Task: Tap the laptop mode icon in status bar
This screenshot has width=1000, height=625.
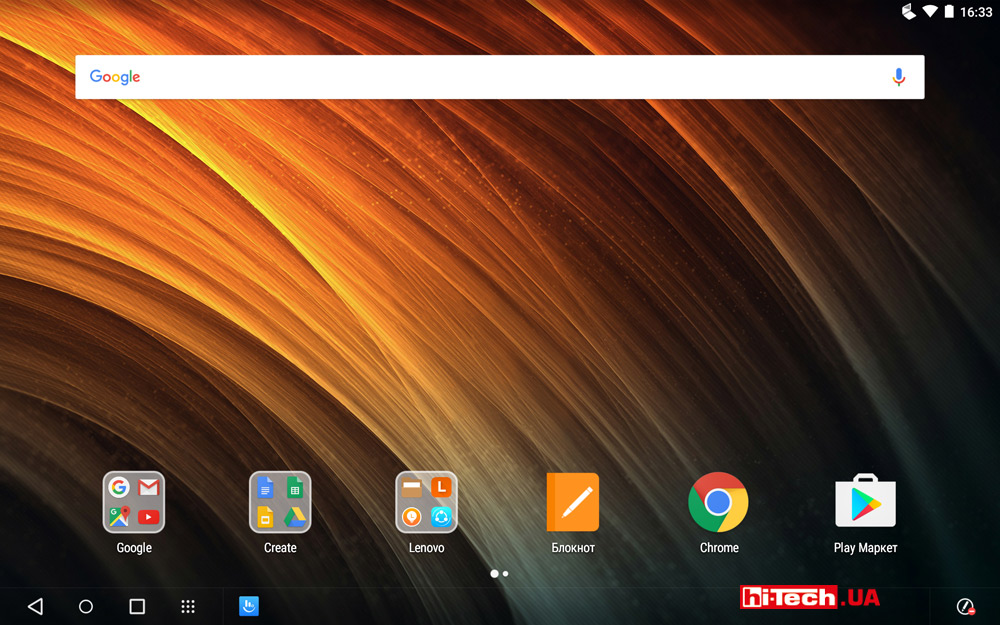Action: [x=909, y=12]
